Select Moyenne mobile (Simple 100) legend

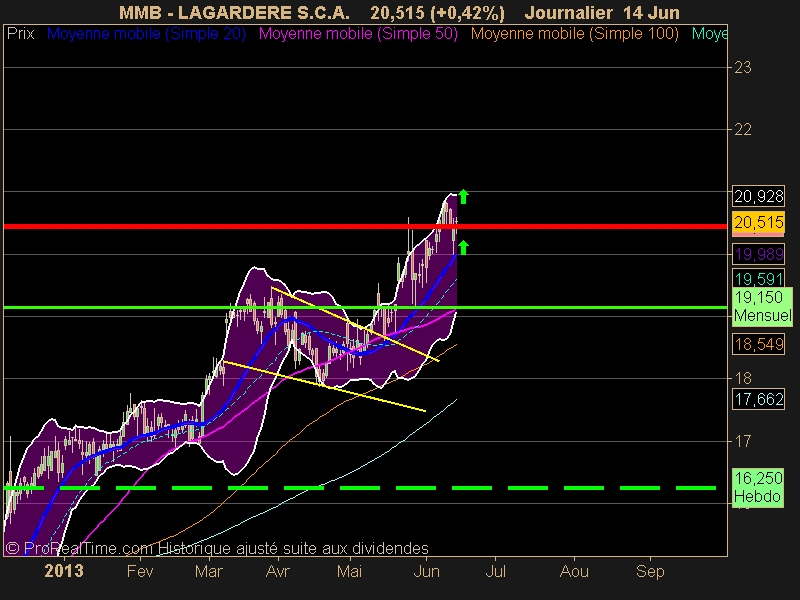pyautogui.click(x=574, y=34)
